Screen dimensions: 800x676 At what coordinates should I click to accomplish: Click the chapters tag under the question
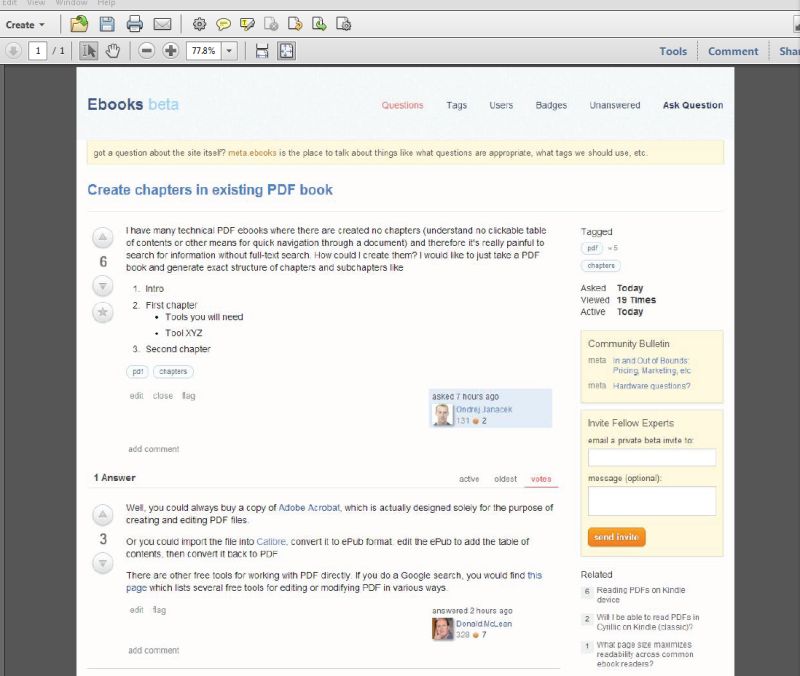tap(173, 371)
